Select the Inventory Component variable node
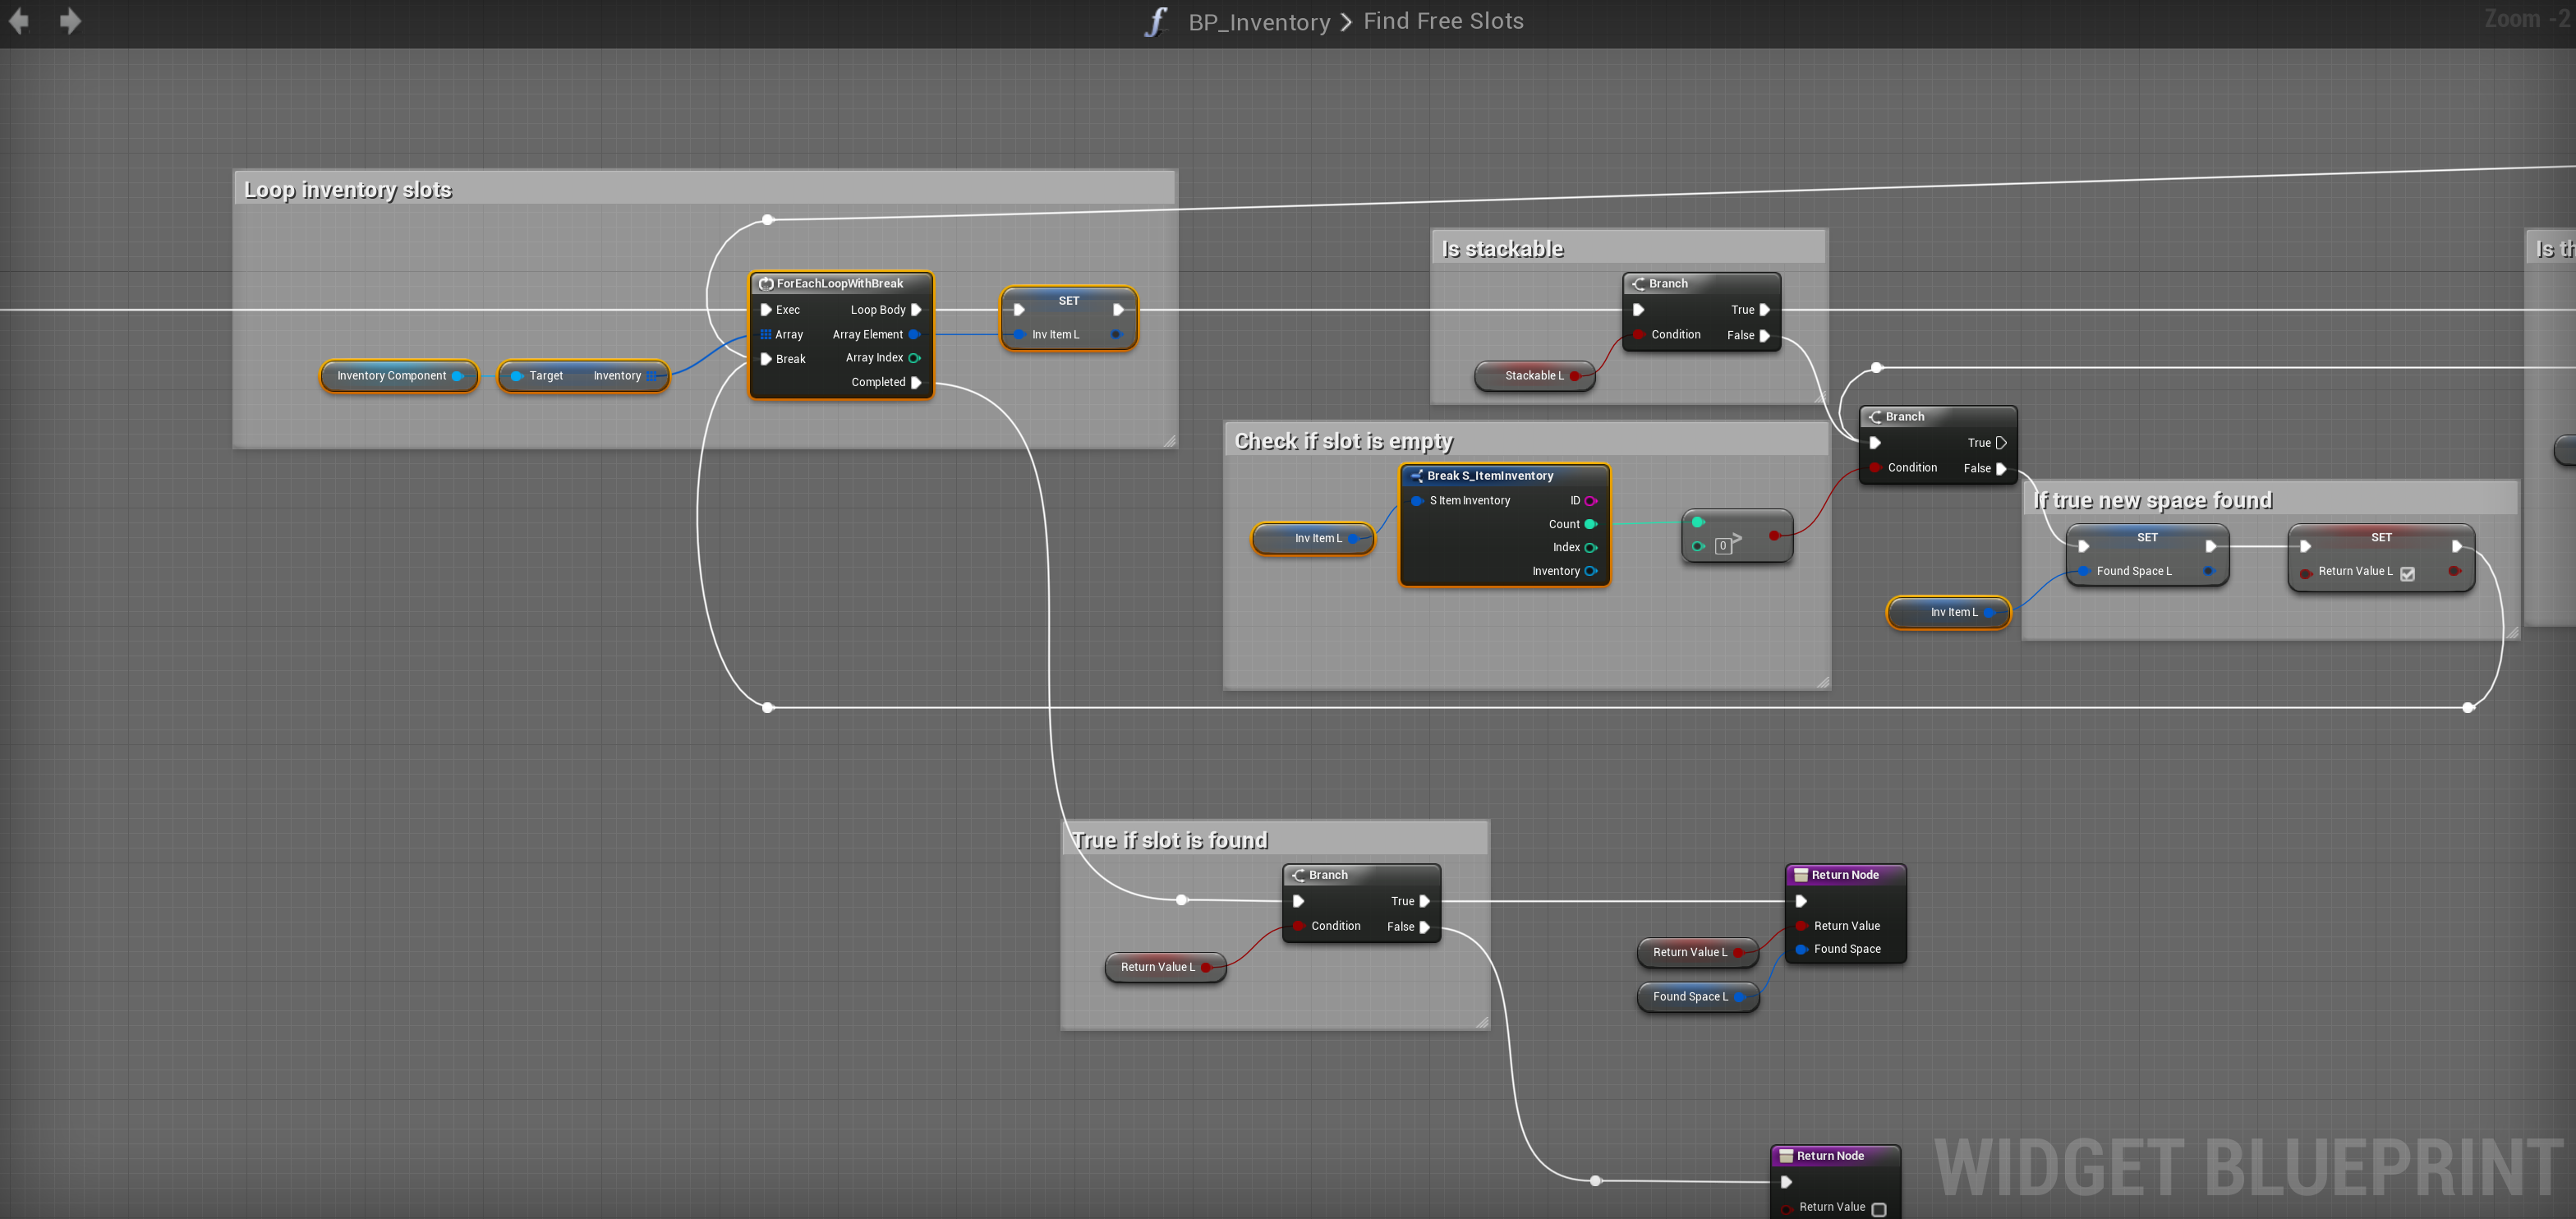This screenshot has width=2576, height=1219. coord(392,376)
